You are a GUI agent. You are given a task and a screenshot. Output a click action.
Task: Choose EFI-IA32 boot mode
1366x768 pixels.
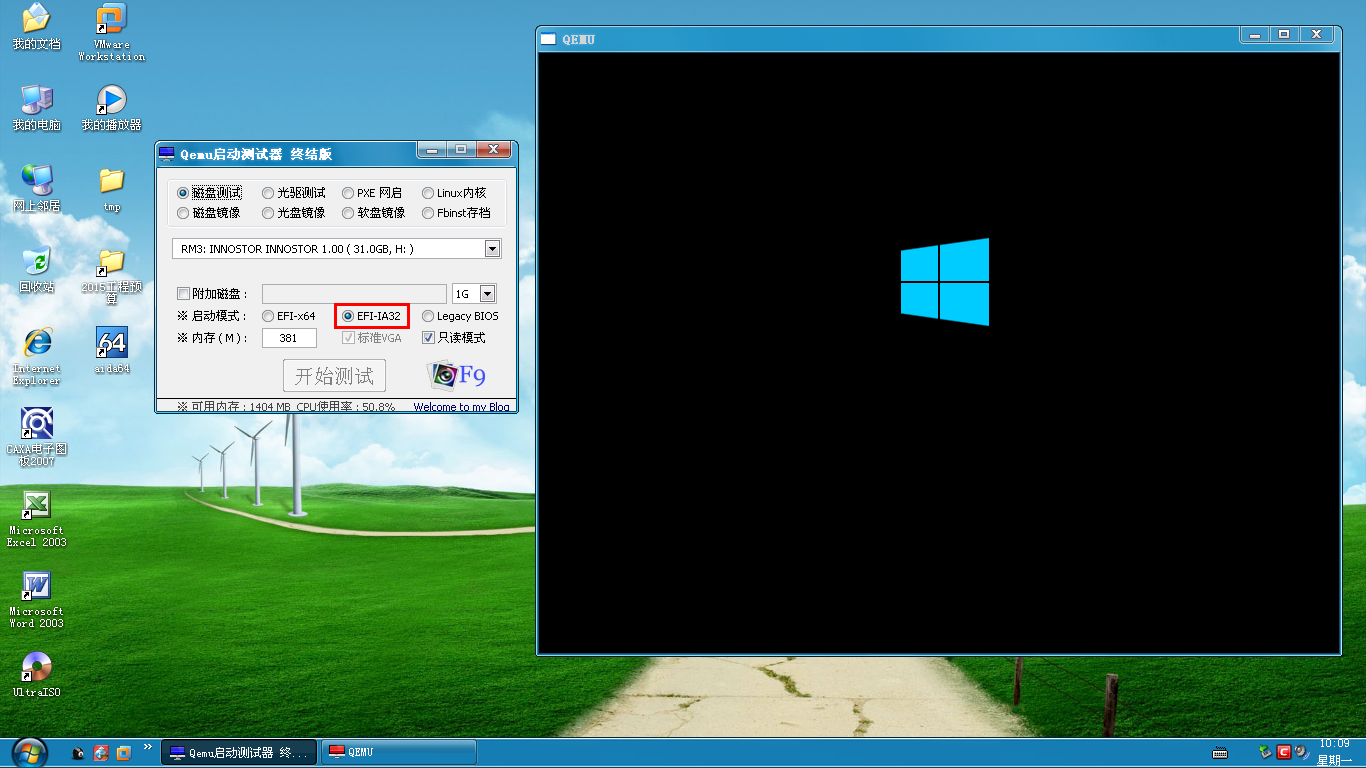[371, 316]
